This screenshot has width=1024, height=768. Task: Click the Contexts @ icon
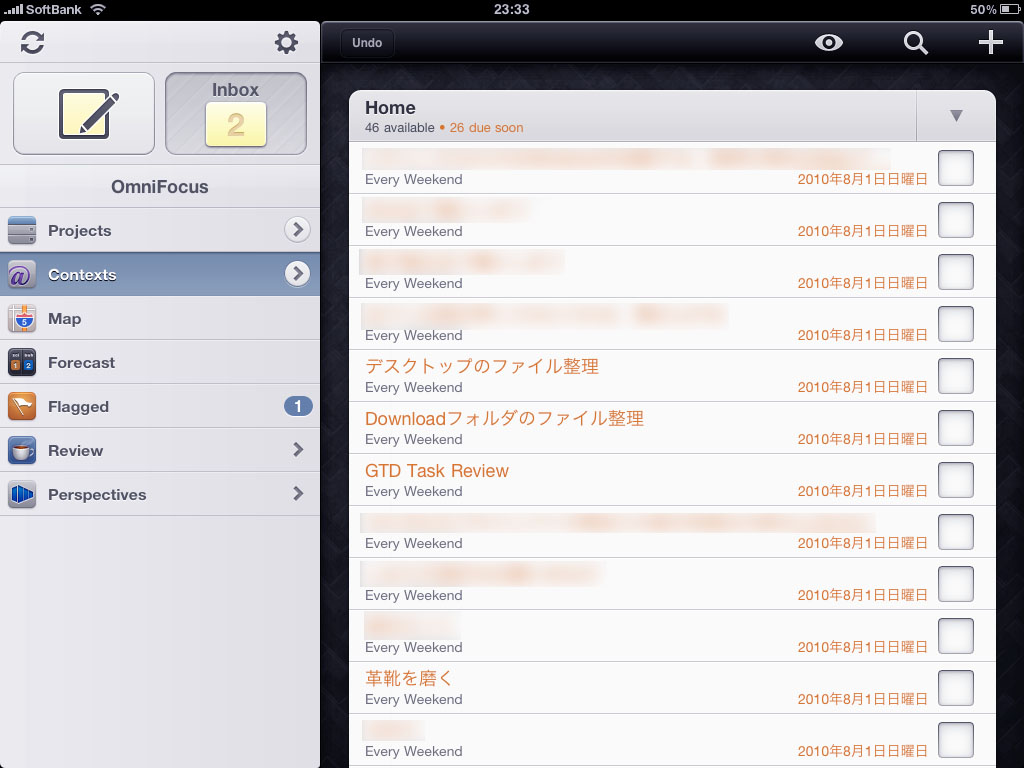point(22,274)
